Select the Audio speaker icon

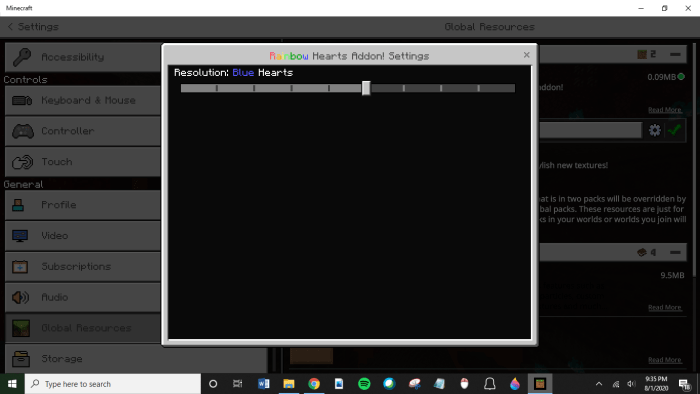click(x=20, y=297)
